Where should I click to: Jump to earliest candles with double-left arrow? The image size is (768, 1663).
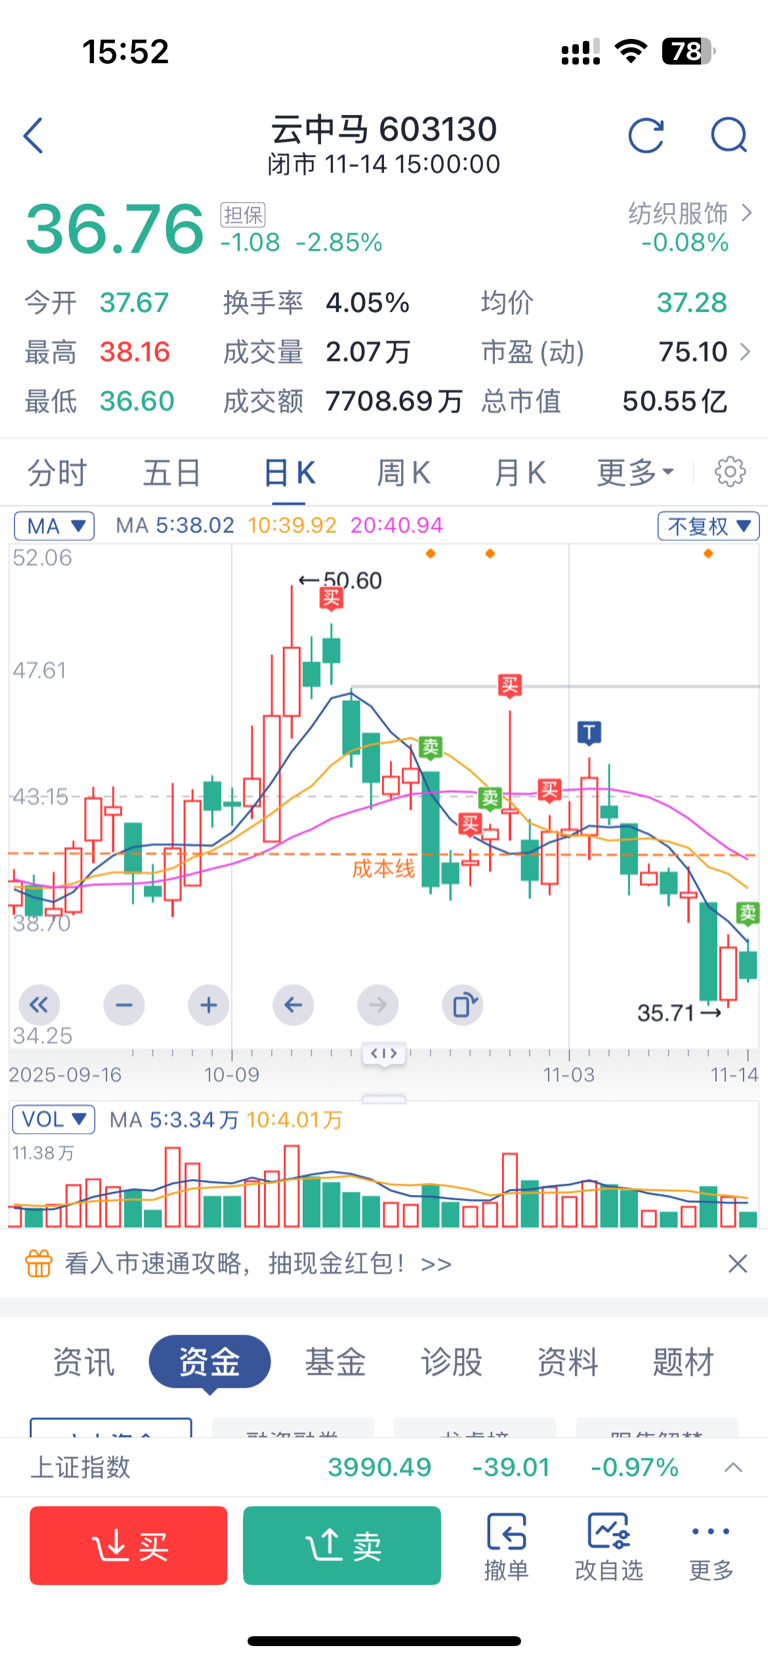pyautogui.click(x=39, y=1005)
